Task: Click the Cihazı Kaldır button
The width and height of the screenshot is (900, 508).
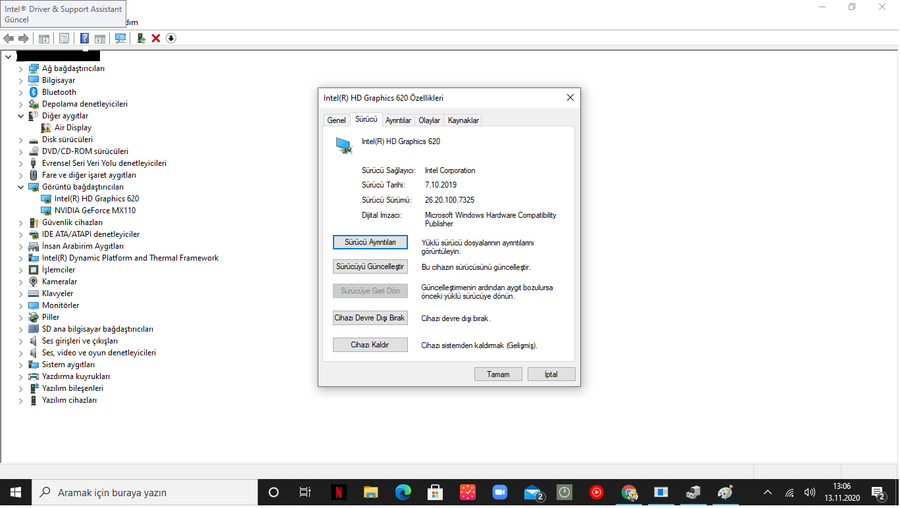Action: pyautogui.click(x=370, y=345)
